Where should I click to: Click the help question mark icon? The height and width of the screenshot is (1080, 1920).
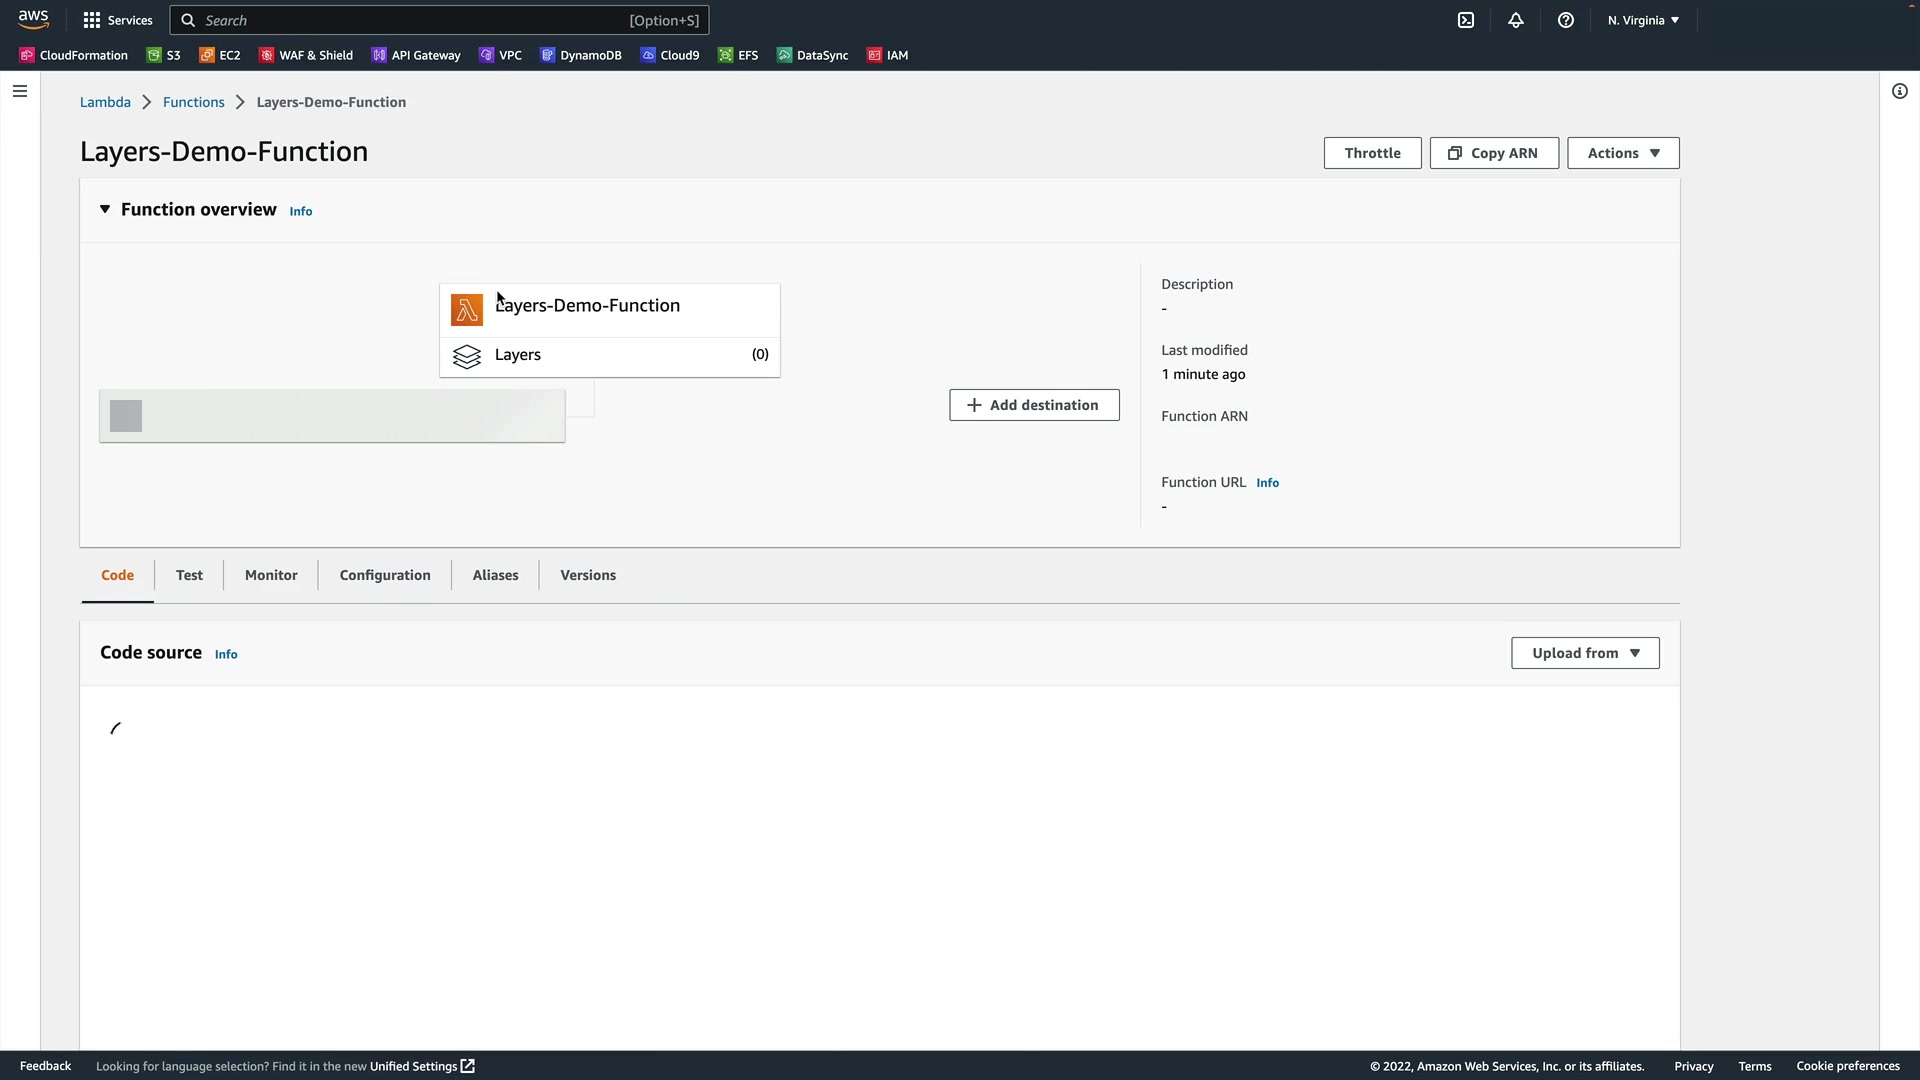(1566, 20)
